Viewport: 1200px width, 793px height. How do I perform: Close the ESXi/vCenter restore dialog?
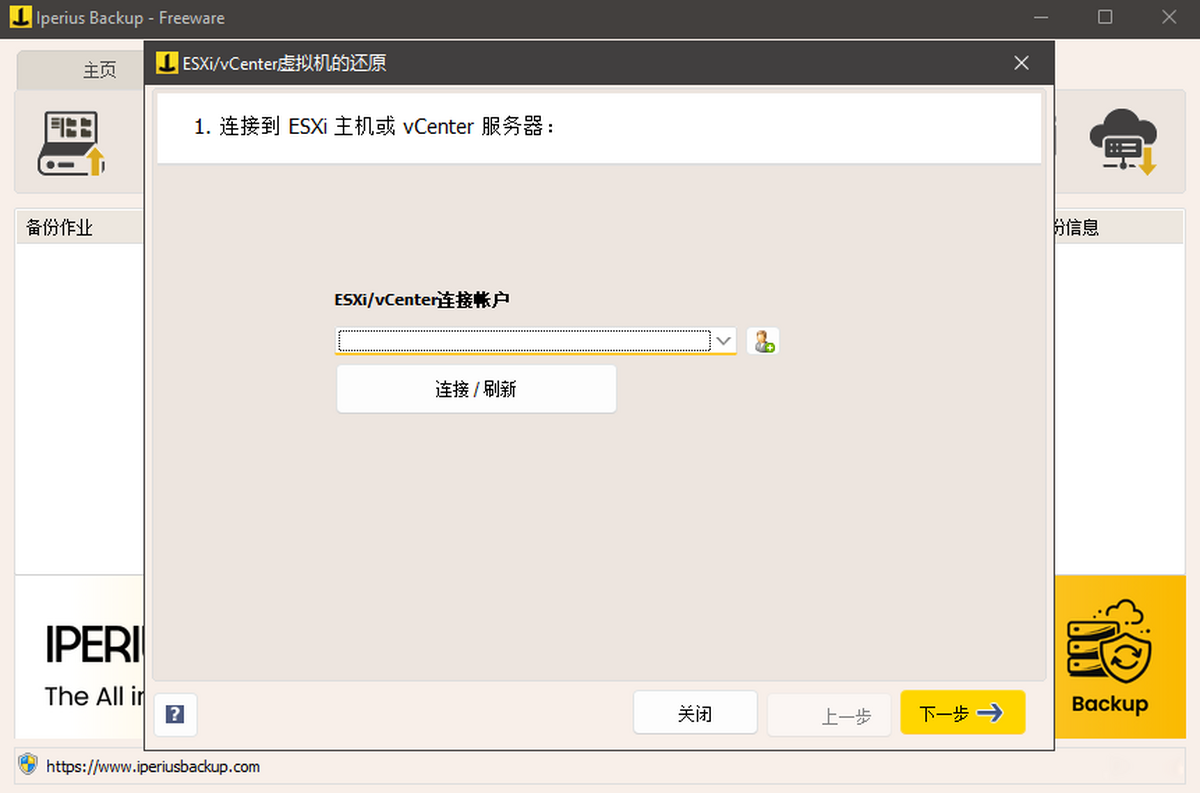pos(1021,63)
